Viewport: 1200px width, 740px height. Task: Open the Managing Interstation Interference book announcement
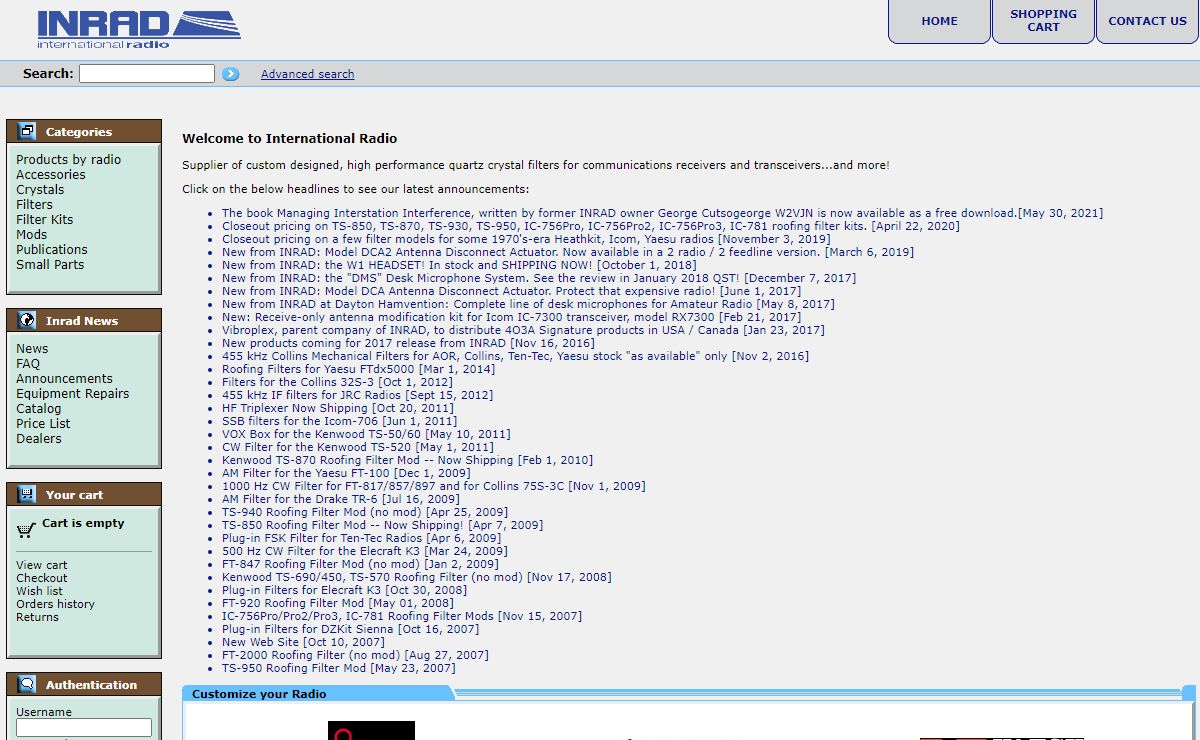pos(662,213)
